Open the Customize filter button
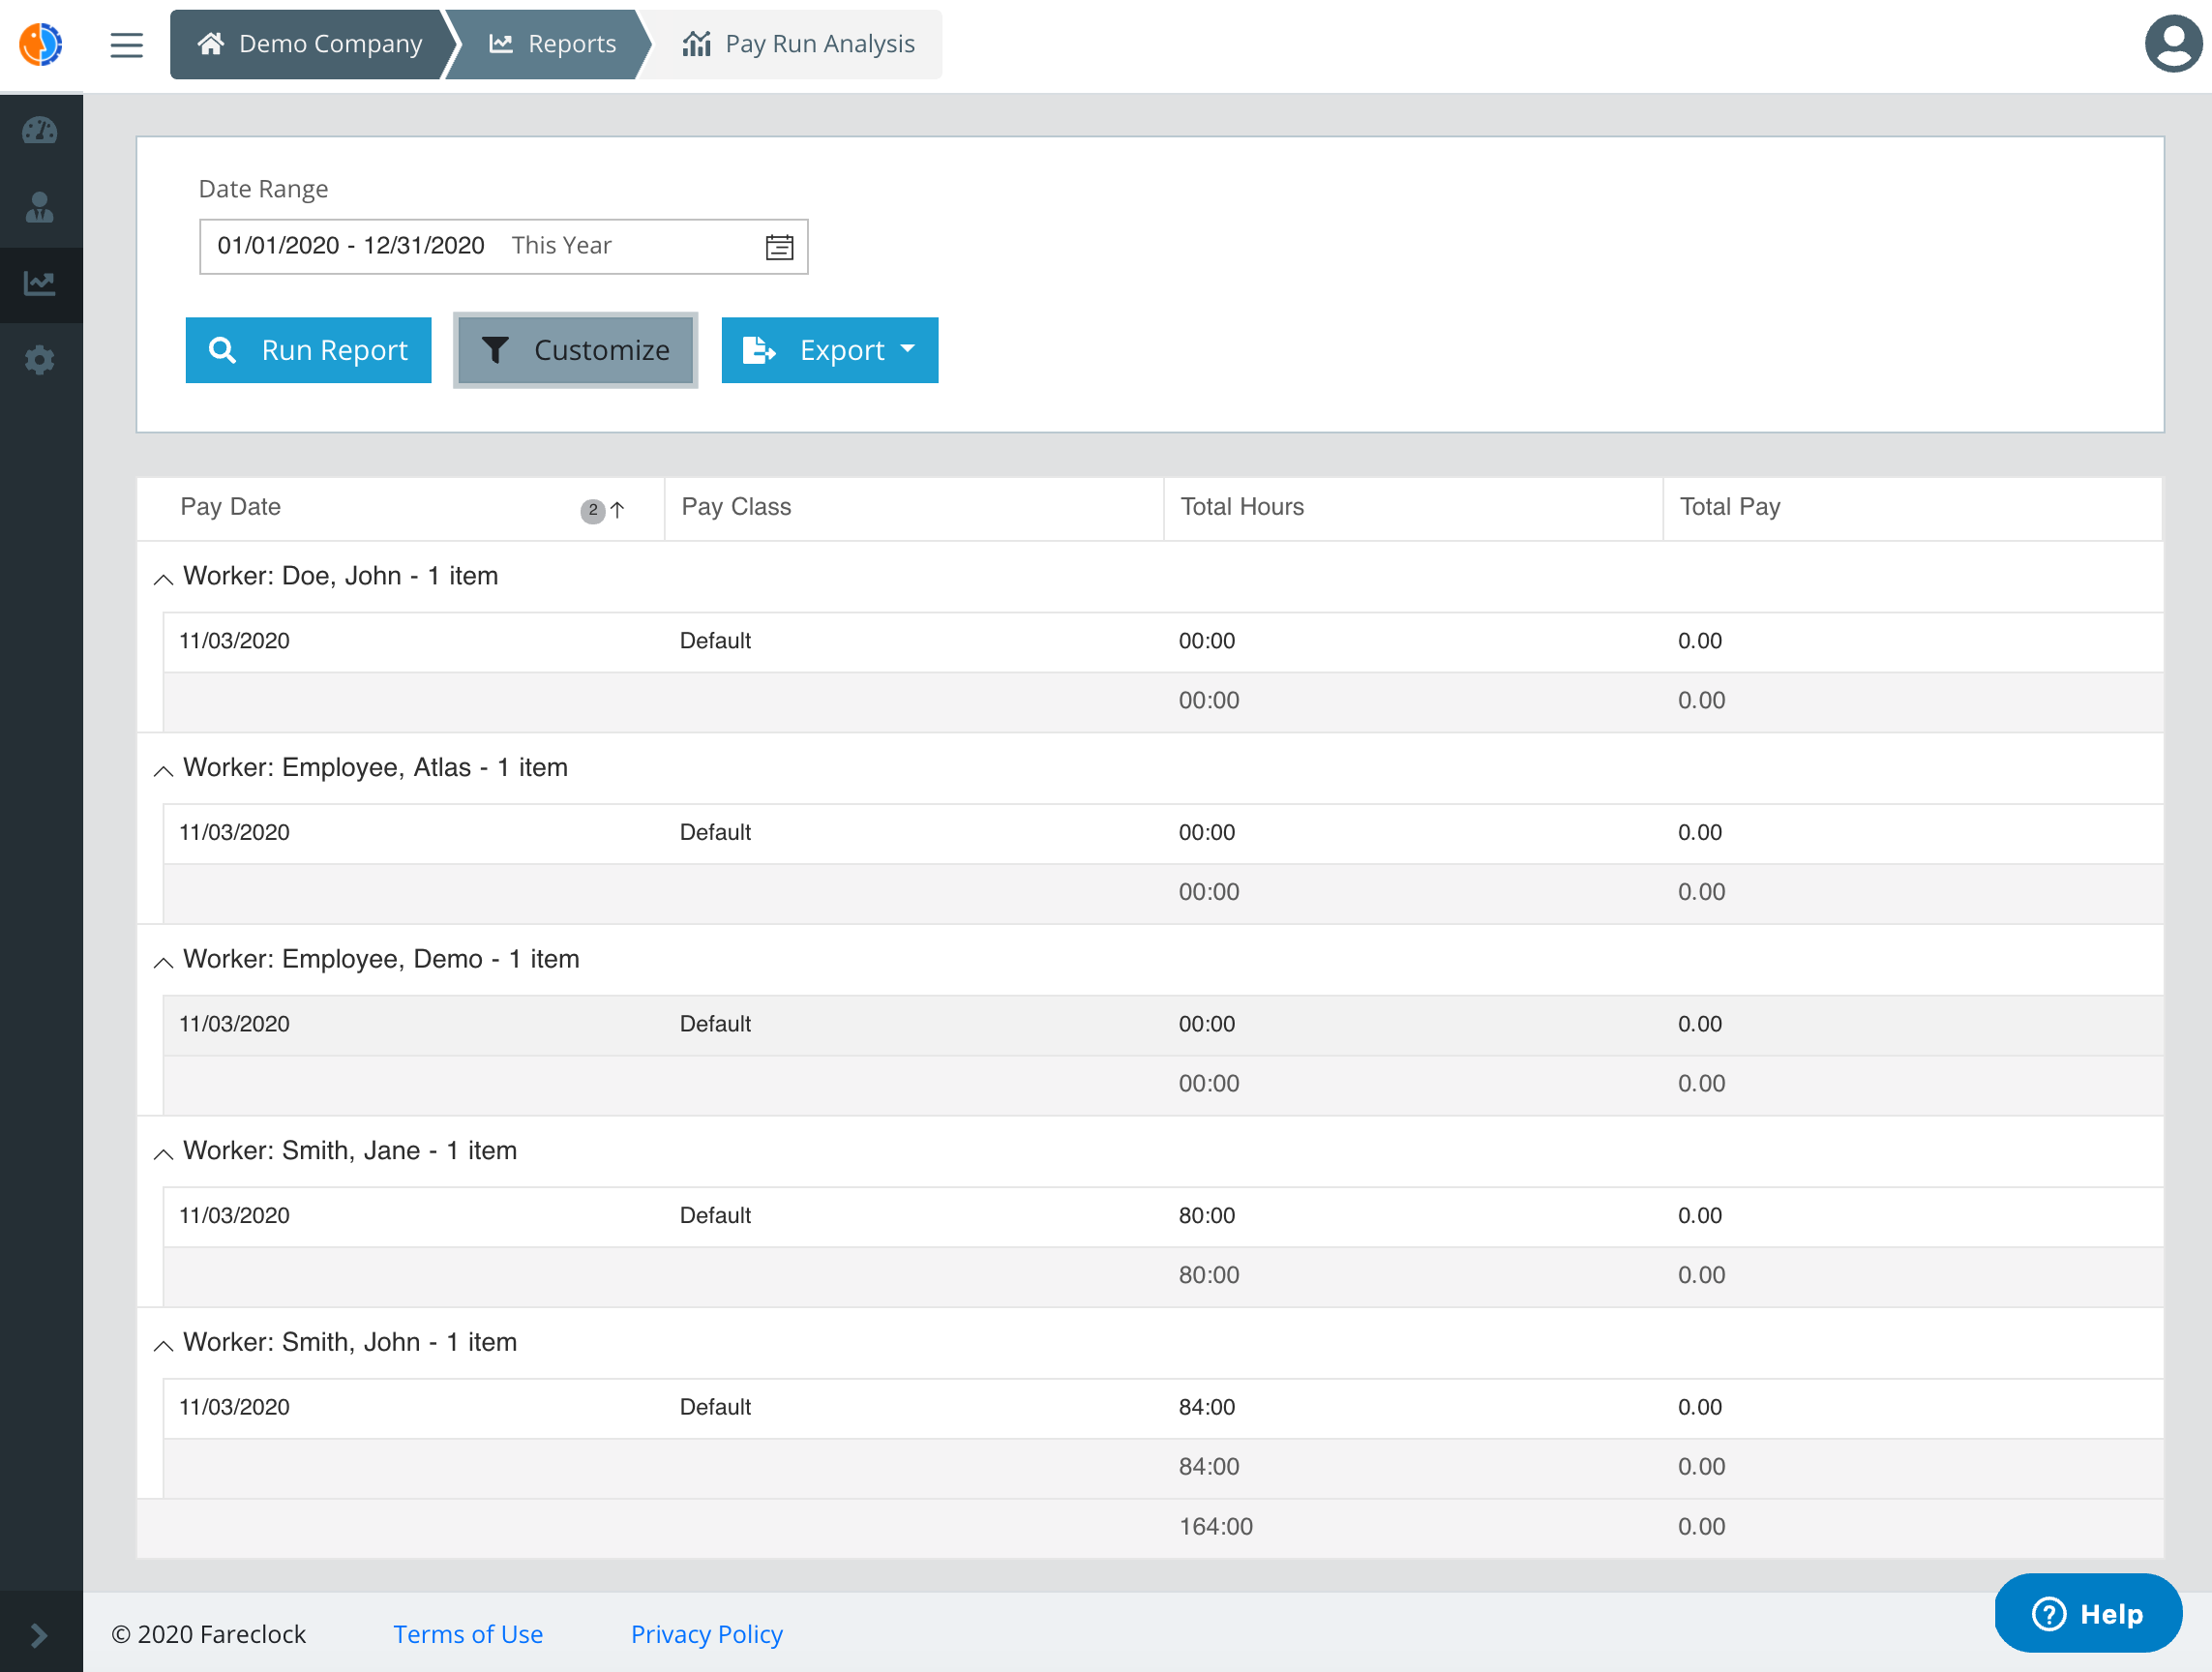2212x1672 pixels. point(575,350)
